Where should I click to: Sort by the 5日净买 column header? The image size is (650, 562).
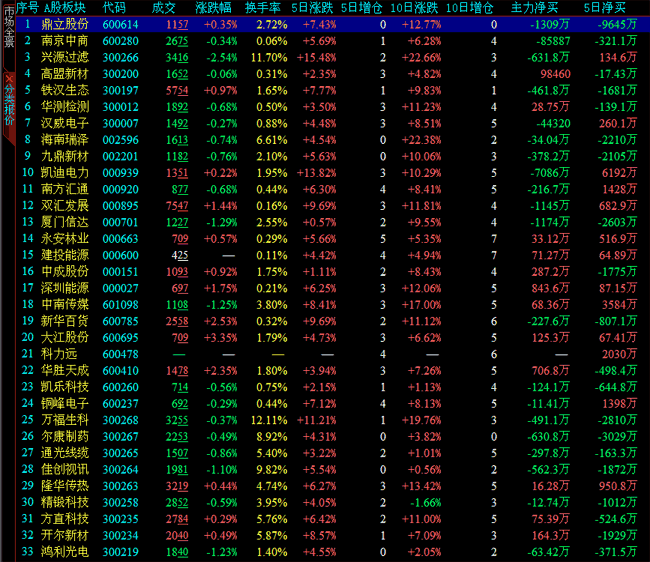604,7
